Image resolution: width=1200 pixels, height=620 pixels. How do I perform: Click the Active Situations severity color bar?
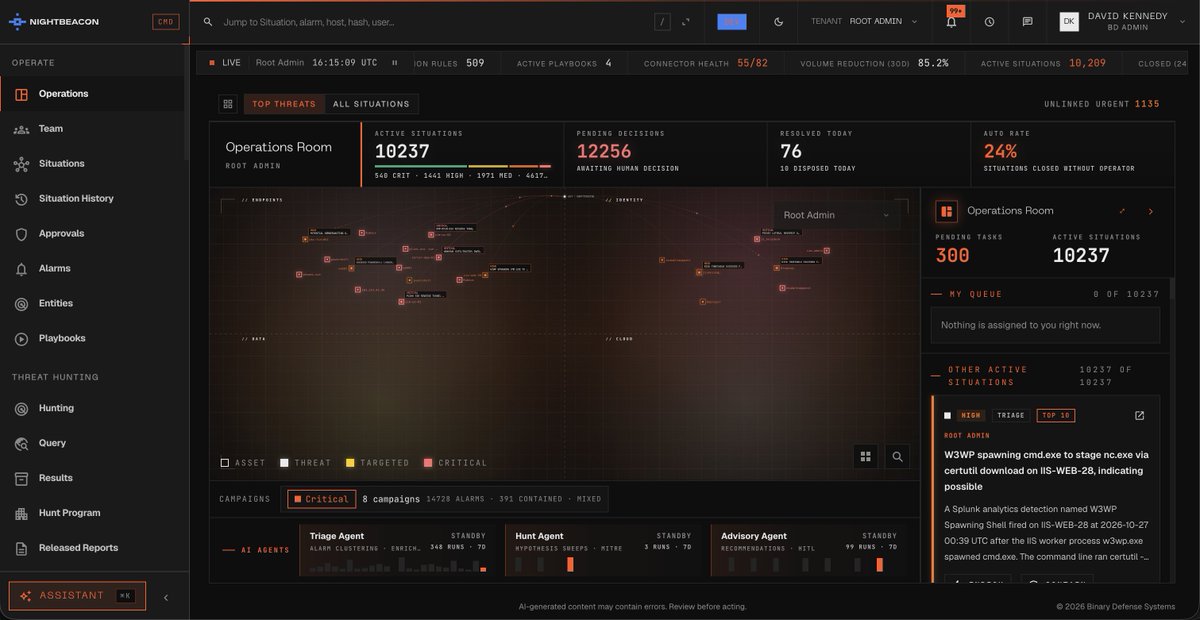point(463,166)
